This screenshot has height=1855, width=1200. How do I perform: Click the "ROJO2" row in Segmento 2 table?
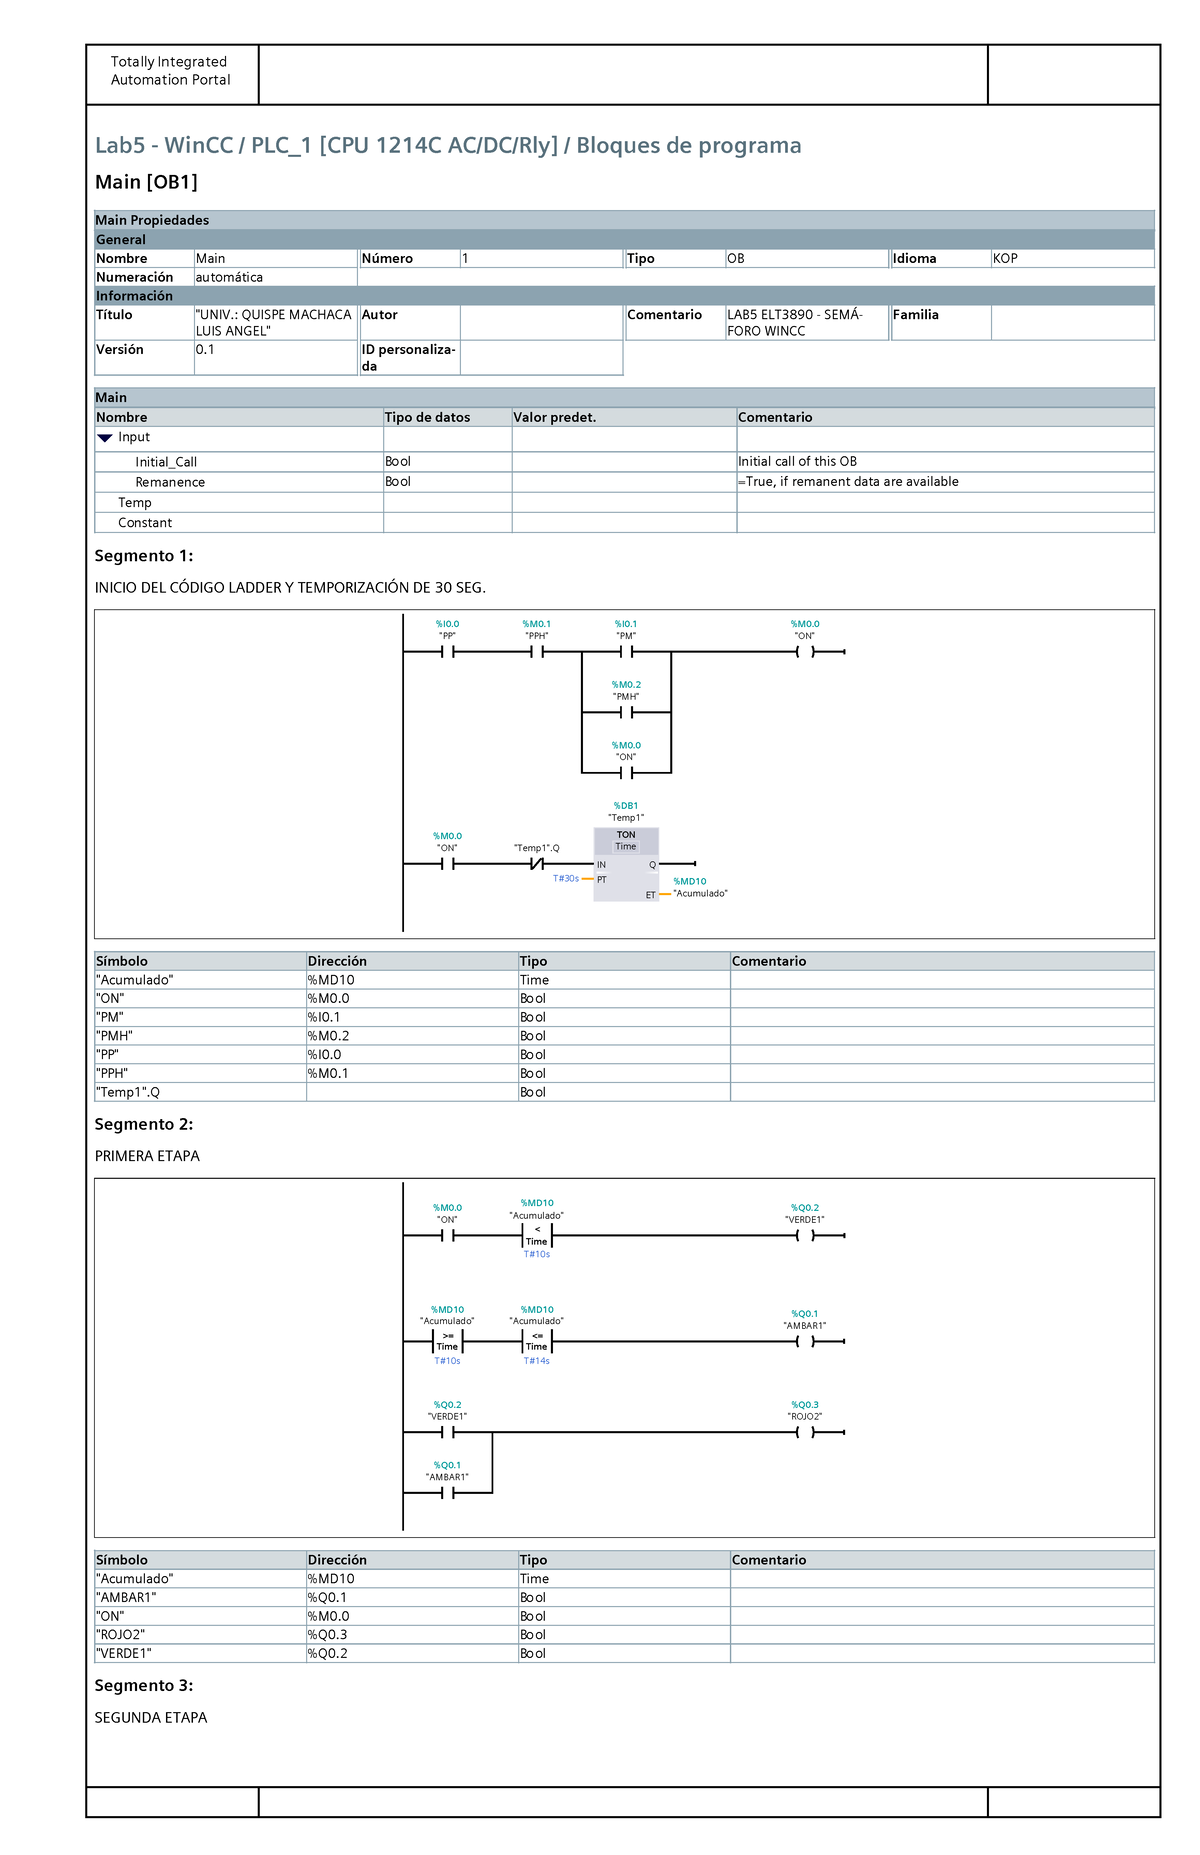[624, 1635]
